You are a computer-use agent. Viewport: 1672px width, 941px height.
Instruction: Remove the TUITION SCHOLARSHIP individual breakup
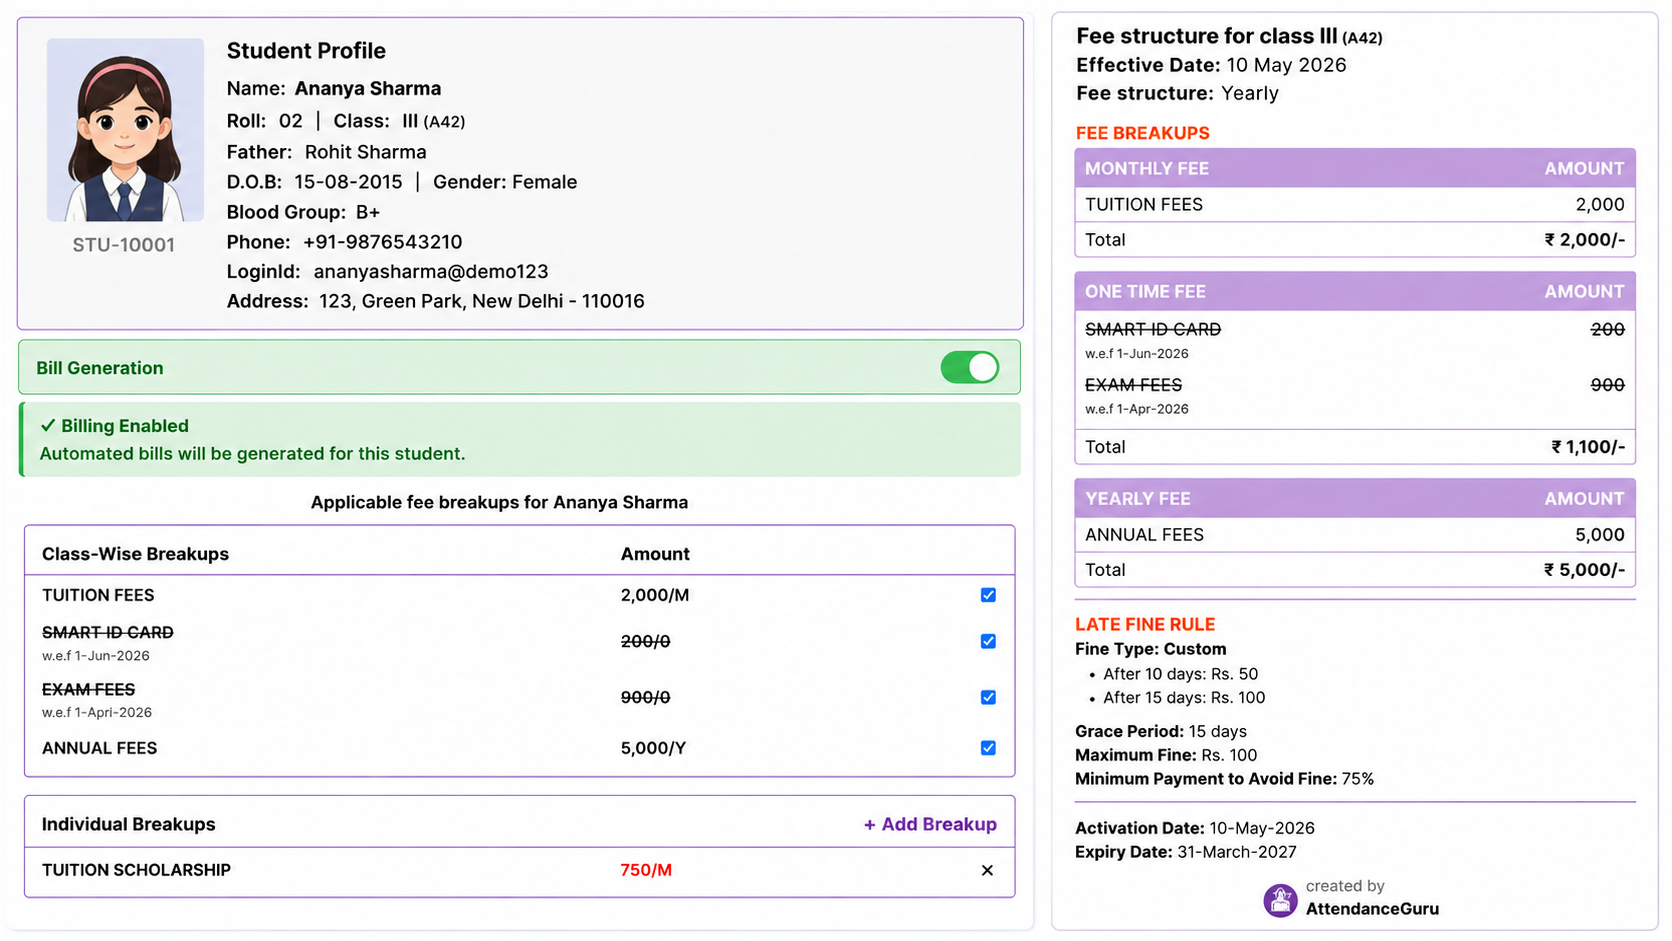coord(987,870)
